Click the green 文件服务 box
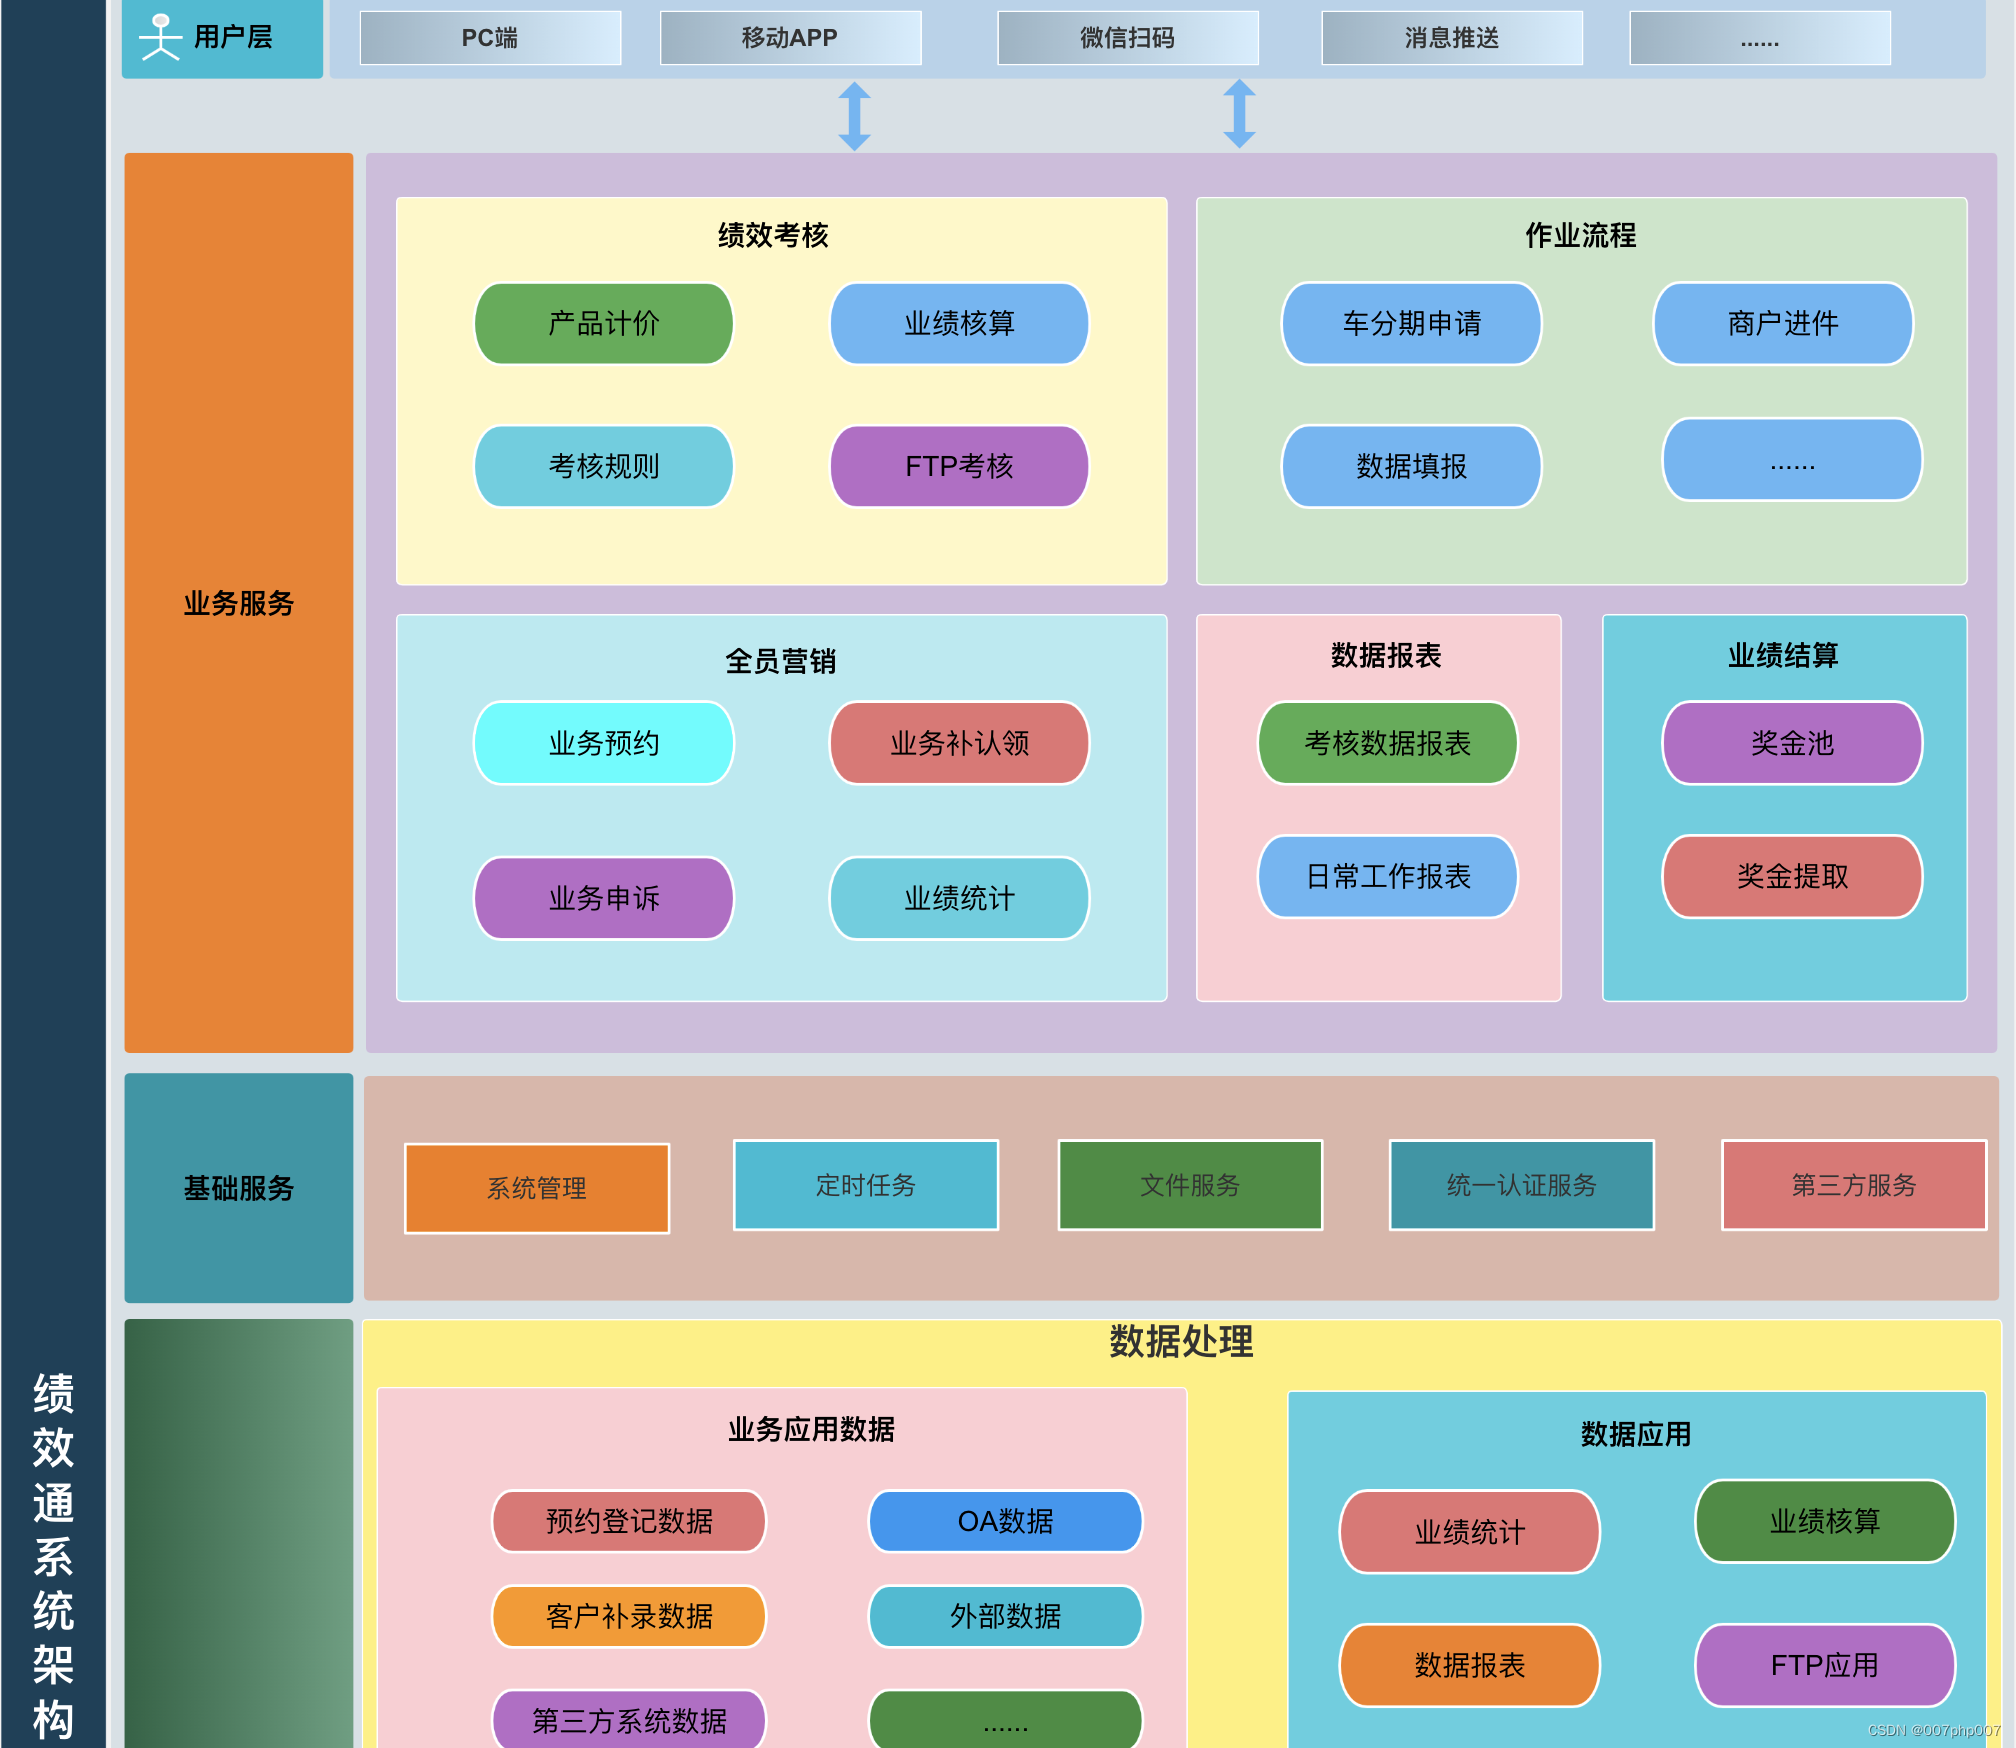This screenshot has height=1748, width=2016. click(1191, 1185)
